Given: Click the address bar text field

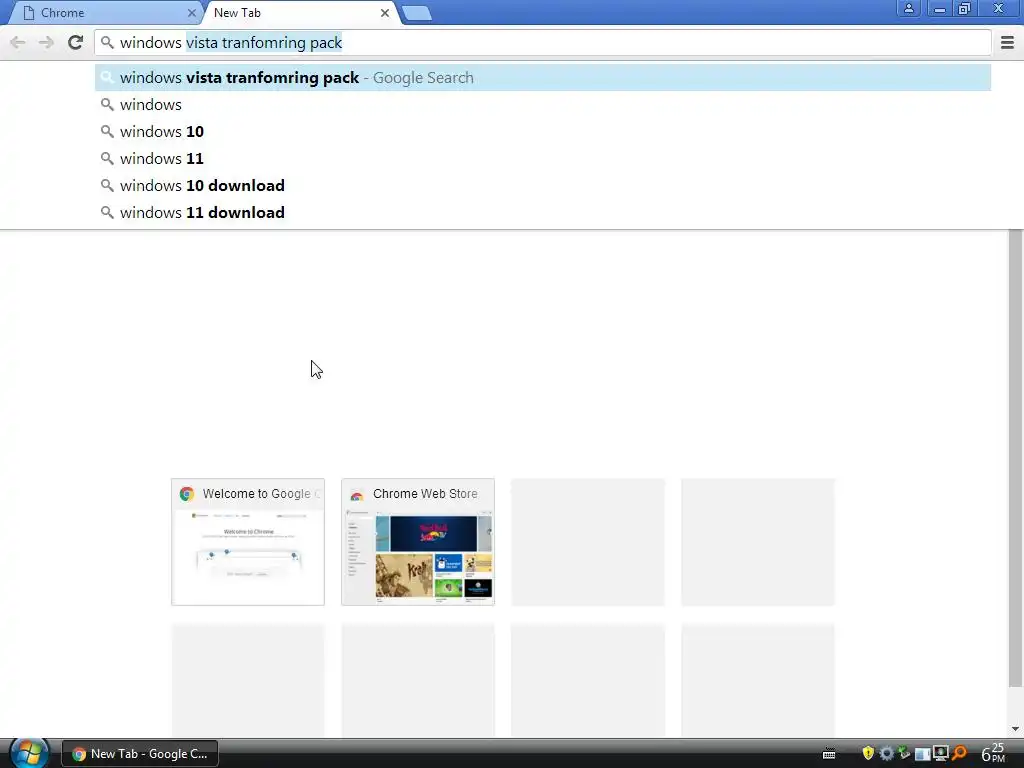Looking at the screenshot, I should [x=543, y=42].
